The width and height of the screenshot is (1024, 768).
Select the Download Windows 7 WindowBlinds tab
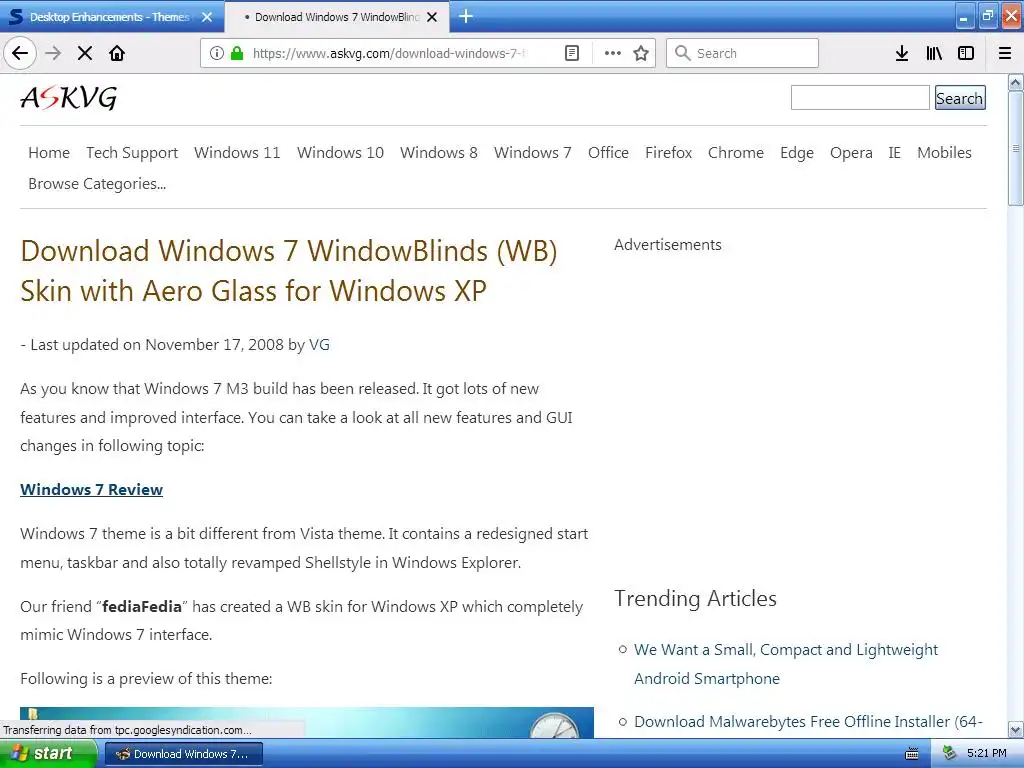[336, 17]
